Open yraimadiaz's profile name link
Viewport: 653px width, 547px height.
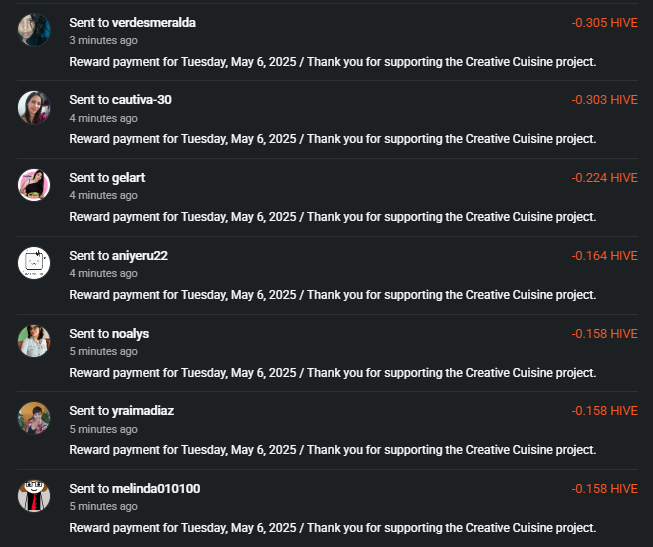point(143,411)
